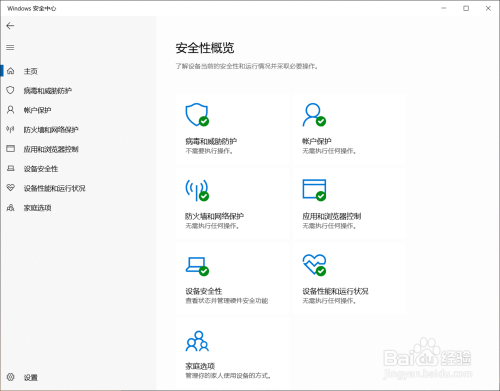The width and height of the screenshot is (500, 391).
Task: Click the window icon for 应用和浏览器控制 in sidebar
Action: 11,149
